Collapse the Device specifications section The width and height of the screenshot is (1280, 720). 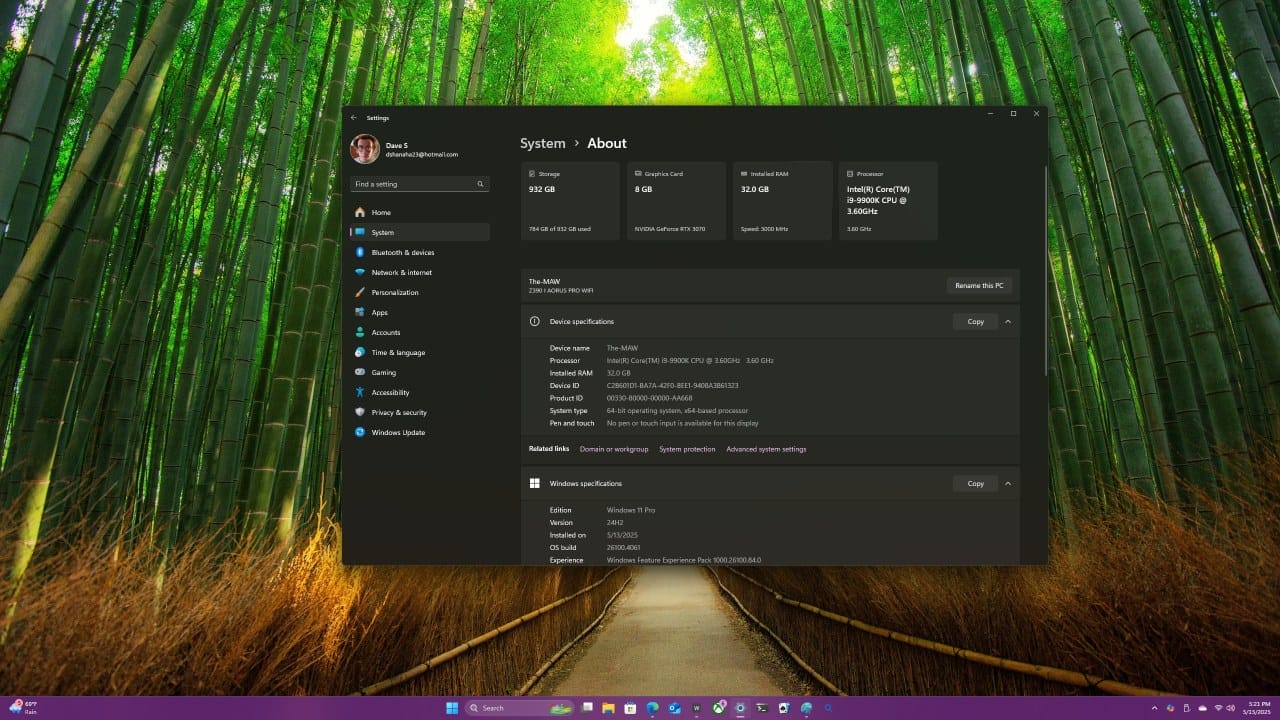pos(1008,321)
